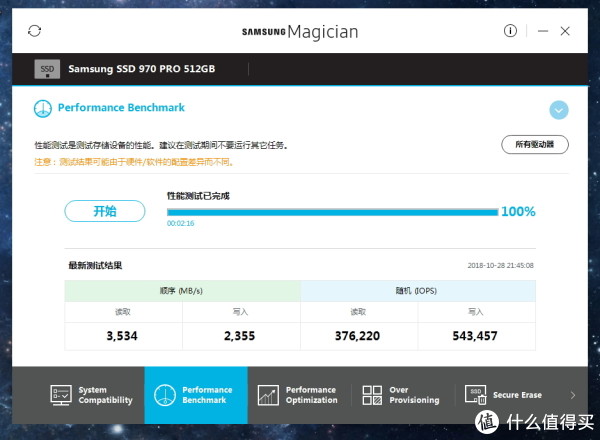600x440 pixels.
Task: Click the Performance Benchmark gauge icon in the bottom bar
Action: [165, 395]
